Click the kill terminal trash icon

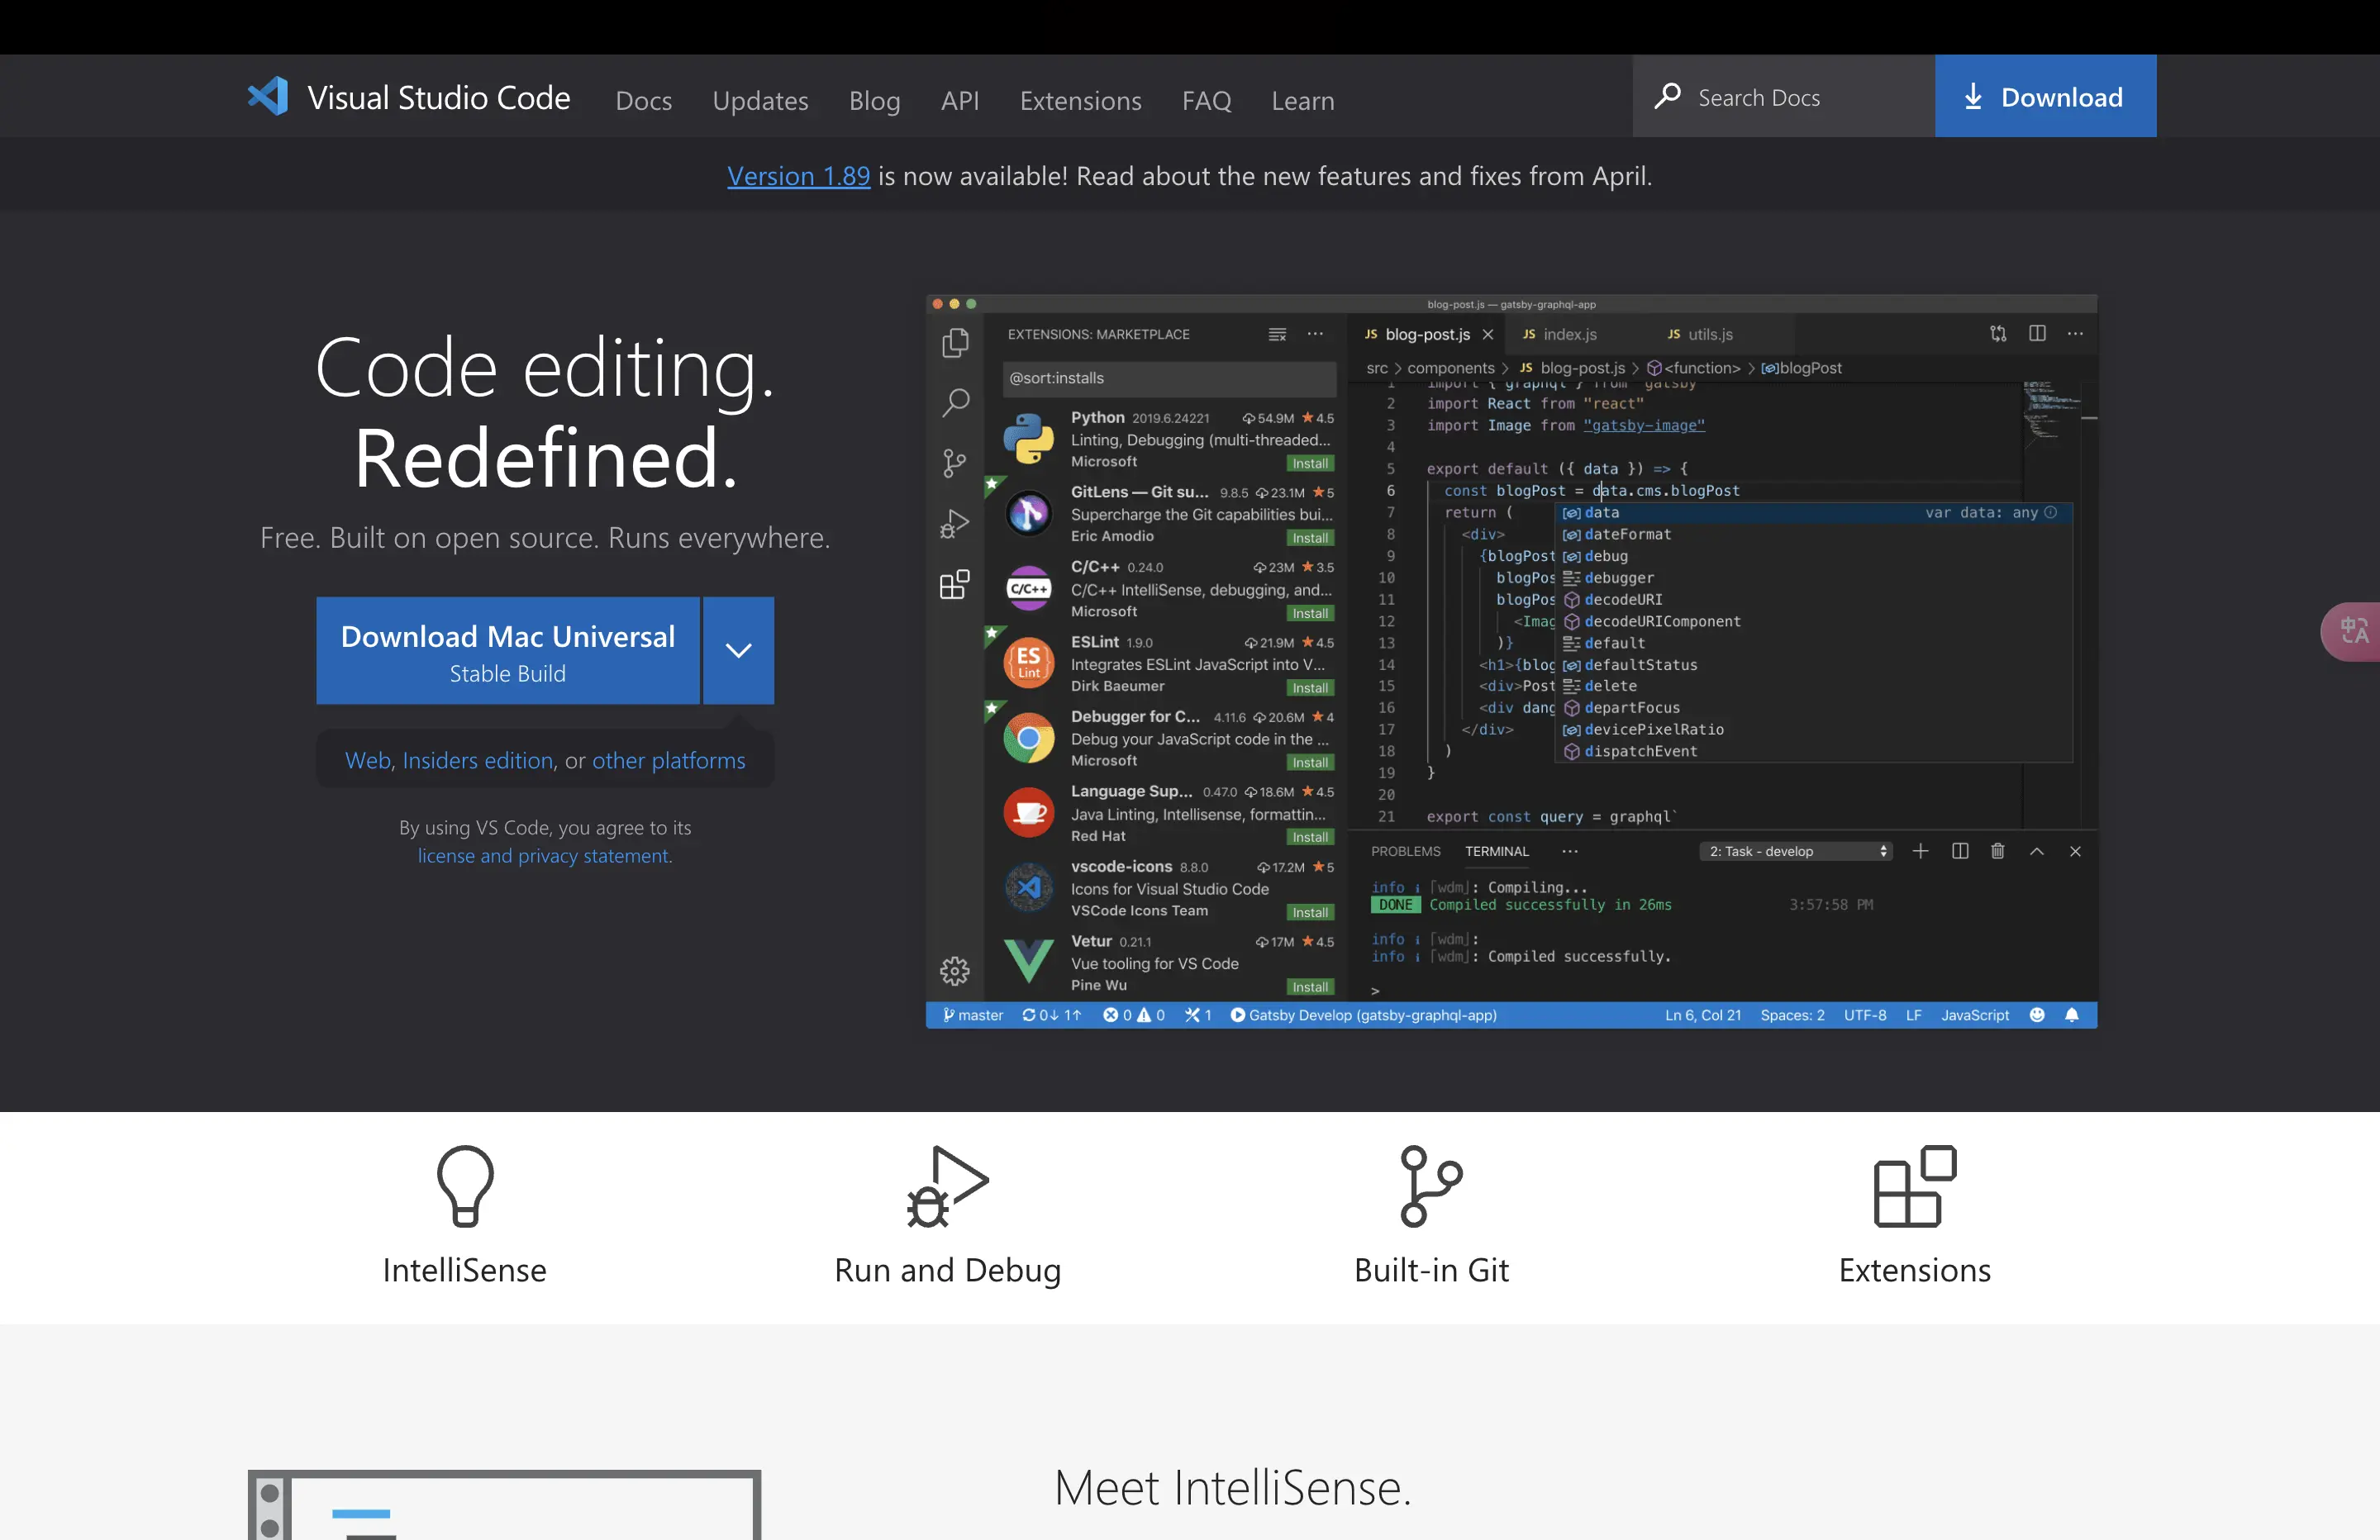click(x=1997, y=851)
